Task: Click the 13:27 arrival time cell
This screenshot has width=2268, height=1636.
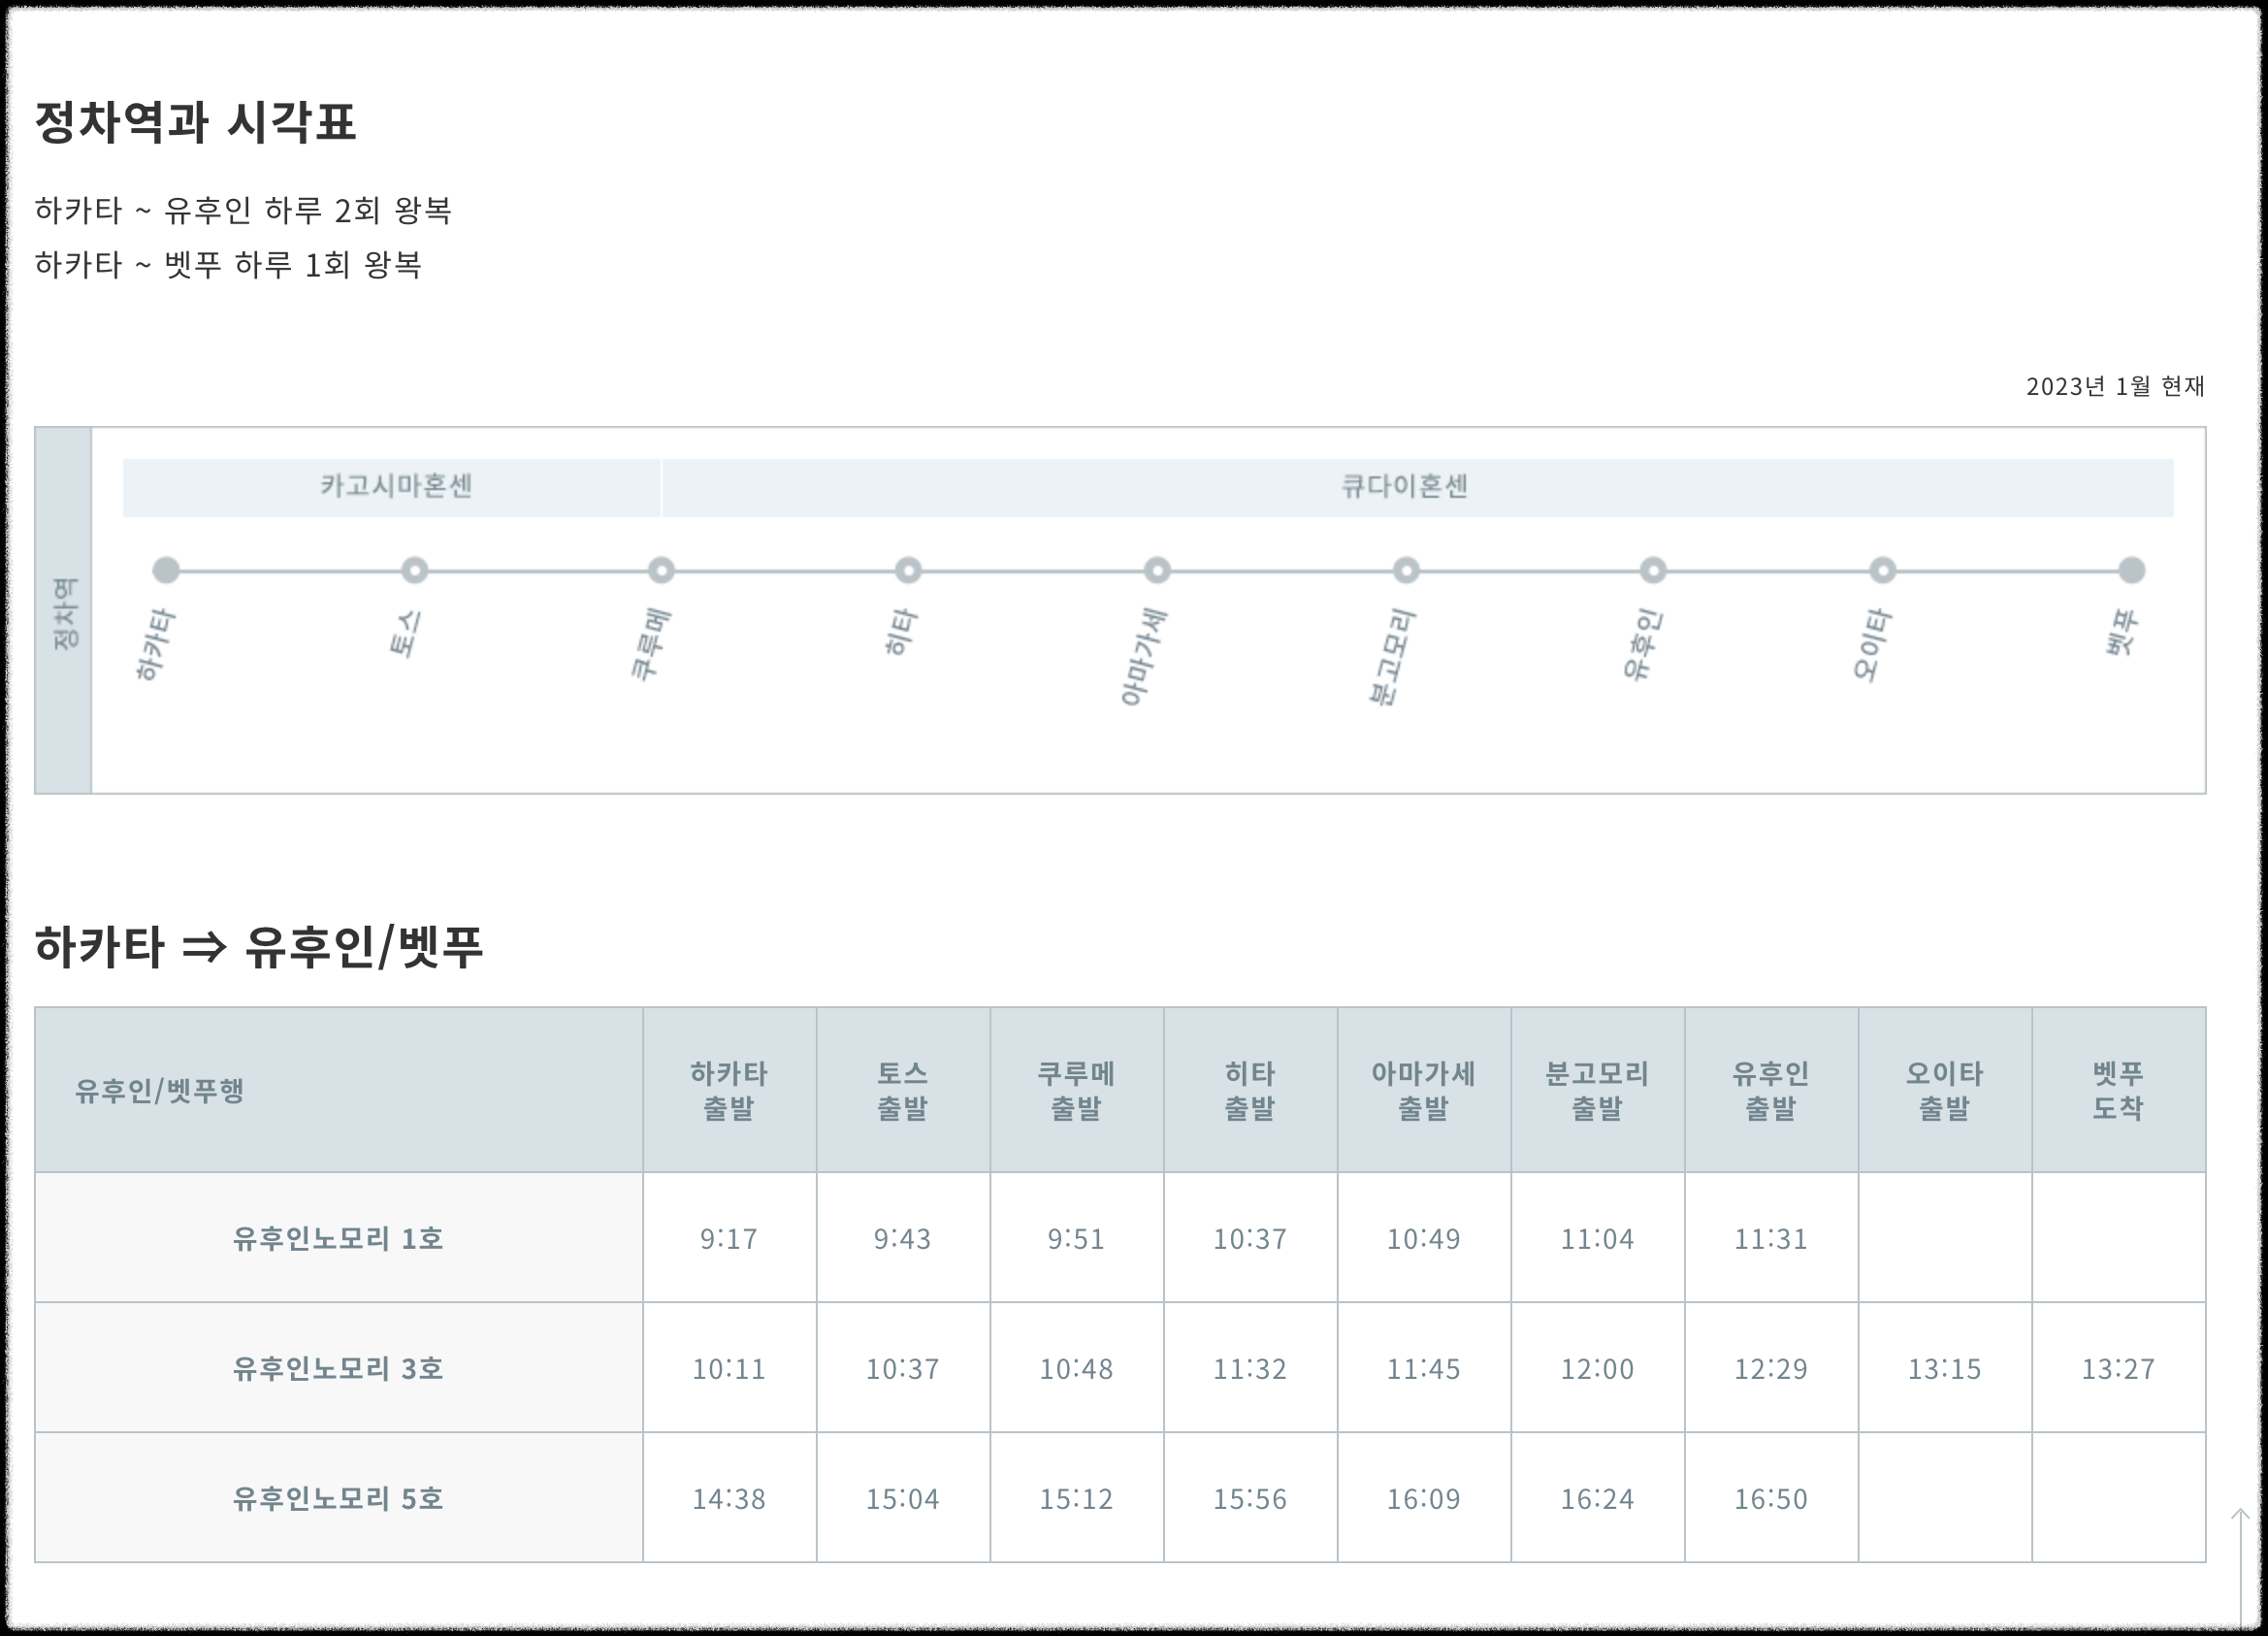Action: pyautogui.click(x=2119, y=1368)
